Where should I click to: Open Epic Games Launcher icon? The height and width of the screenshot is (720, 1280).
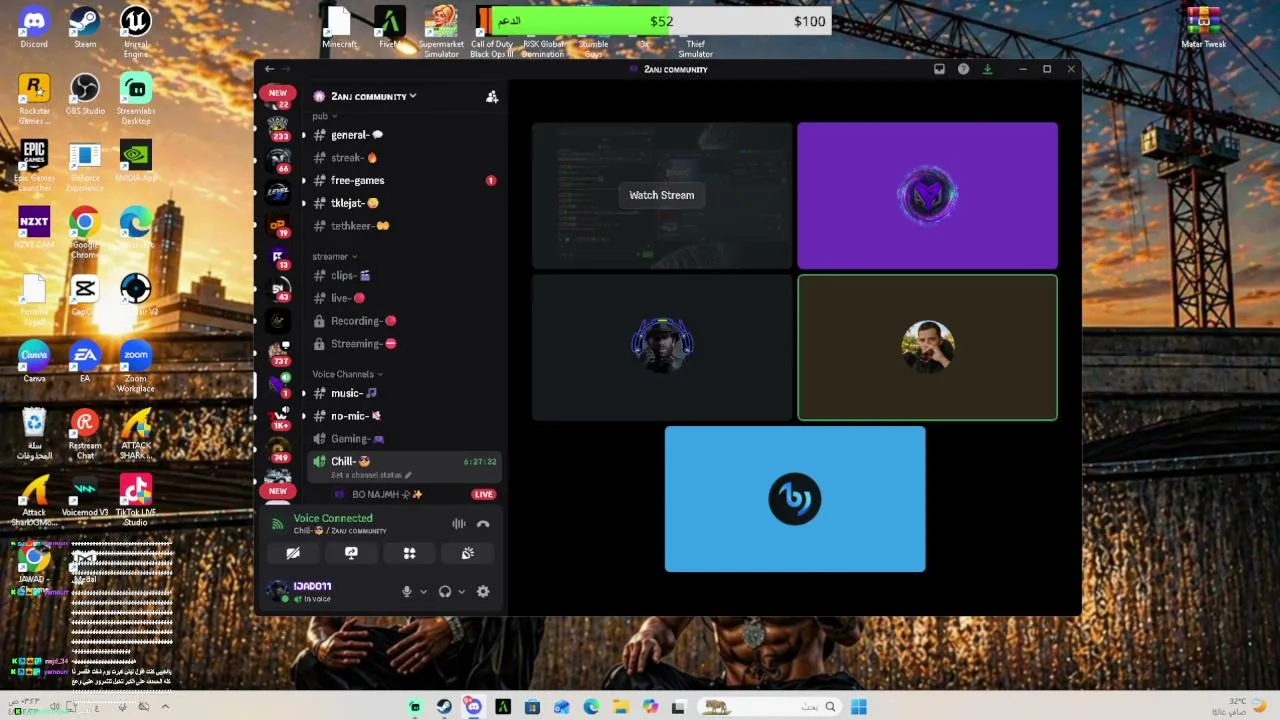(34, 165)
